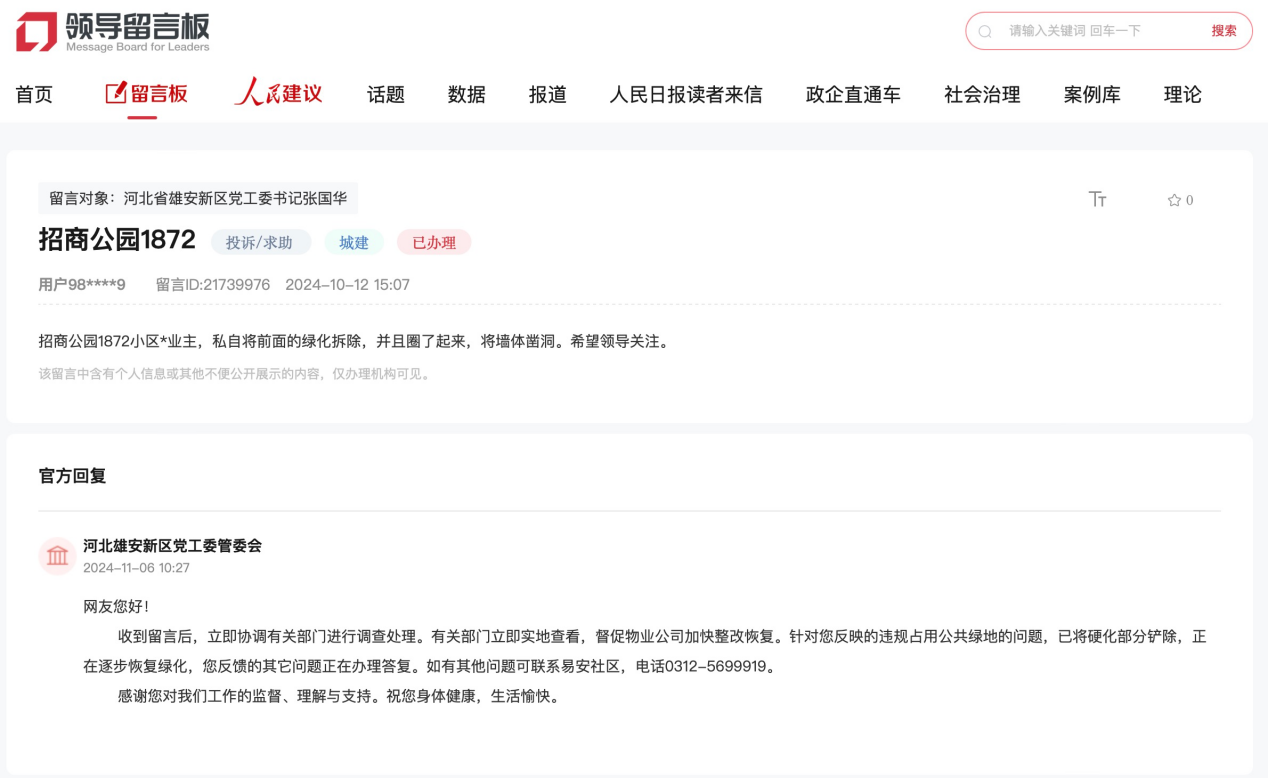The width and height of the screenshot is (1268, 778).
Task: Click the title 招商公园1872
Action: coord(117,240)
